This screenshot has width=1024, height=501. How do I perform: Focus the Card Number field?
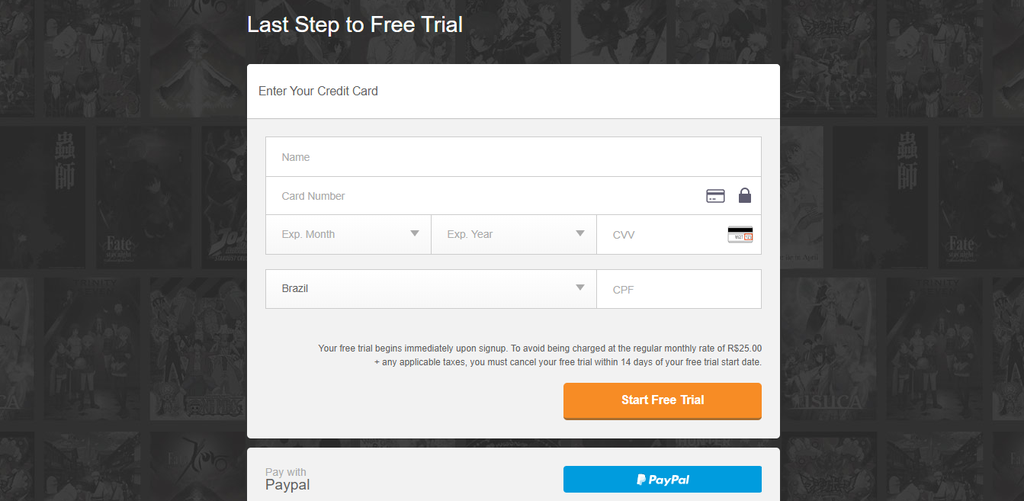click(513, 196)
